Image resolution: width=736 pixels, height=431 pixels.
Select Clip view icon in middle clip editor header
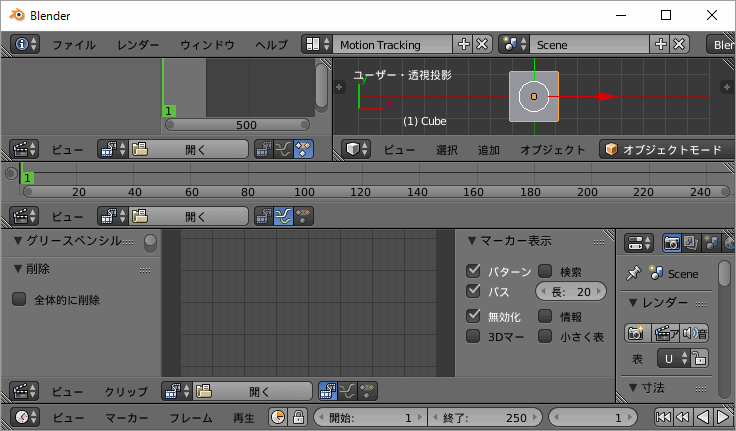tap(264, 216)
